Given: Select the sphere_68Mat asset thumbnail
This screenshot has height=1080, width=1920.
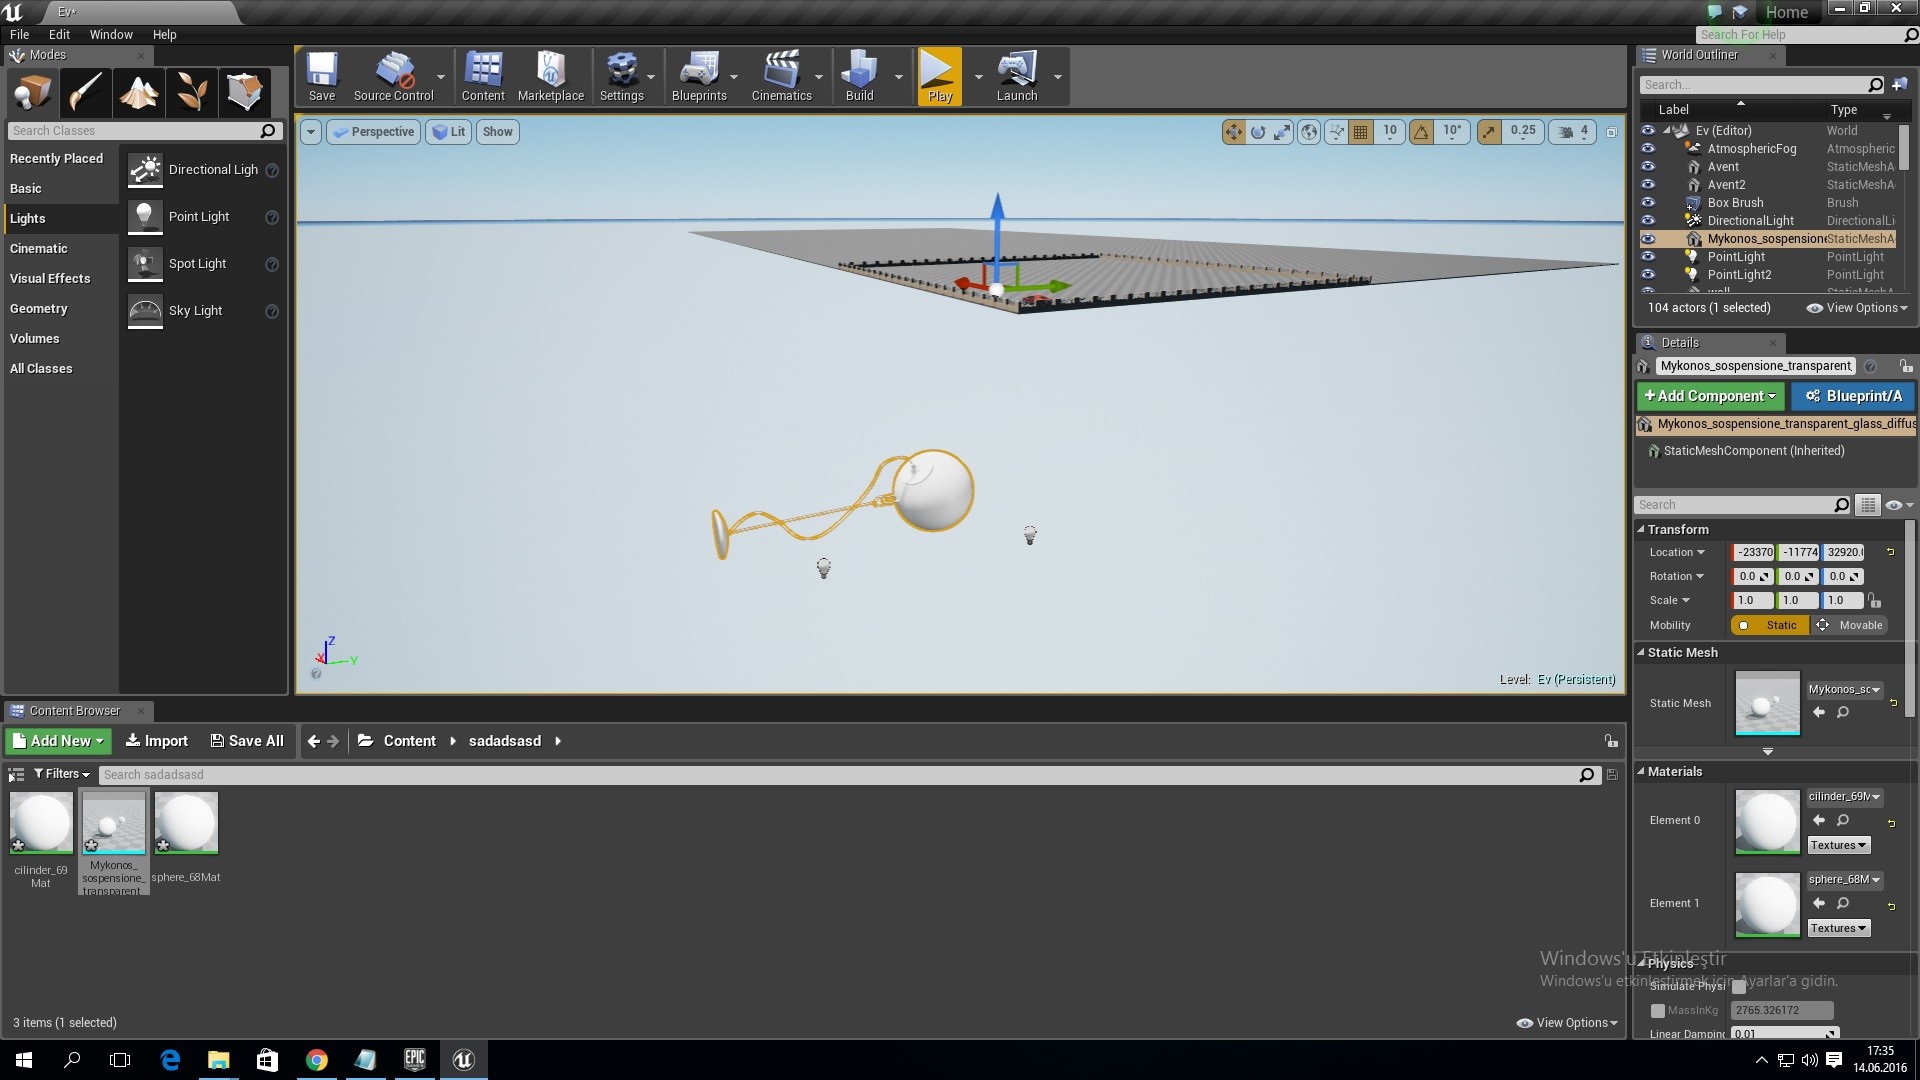Looking at the screenshot, I should tap(186, 823).
